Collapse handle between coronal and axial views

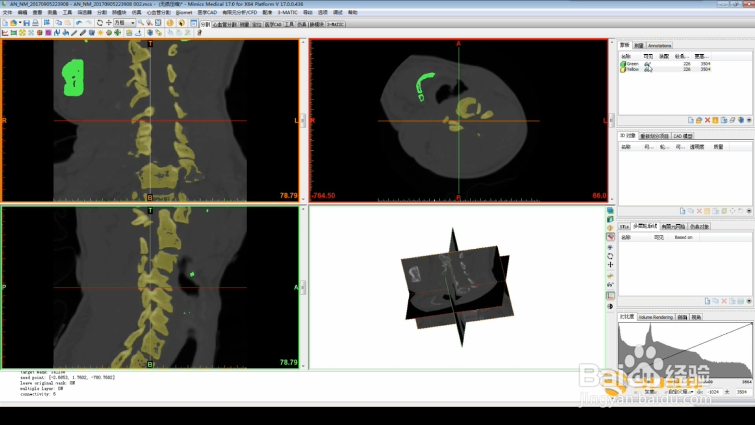pyautogui.click(x=303, y=120)
